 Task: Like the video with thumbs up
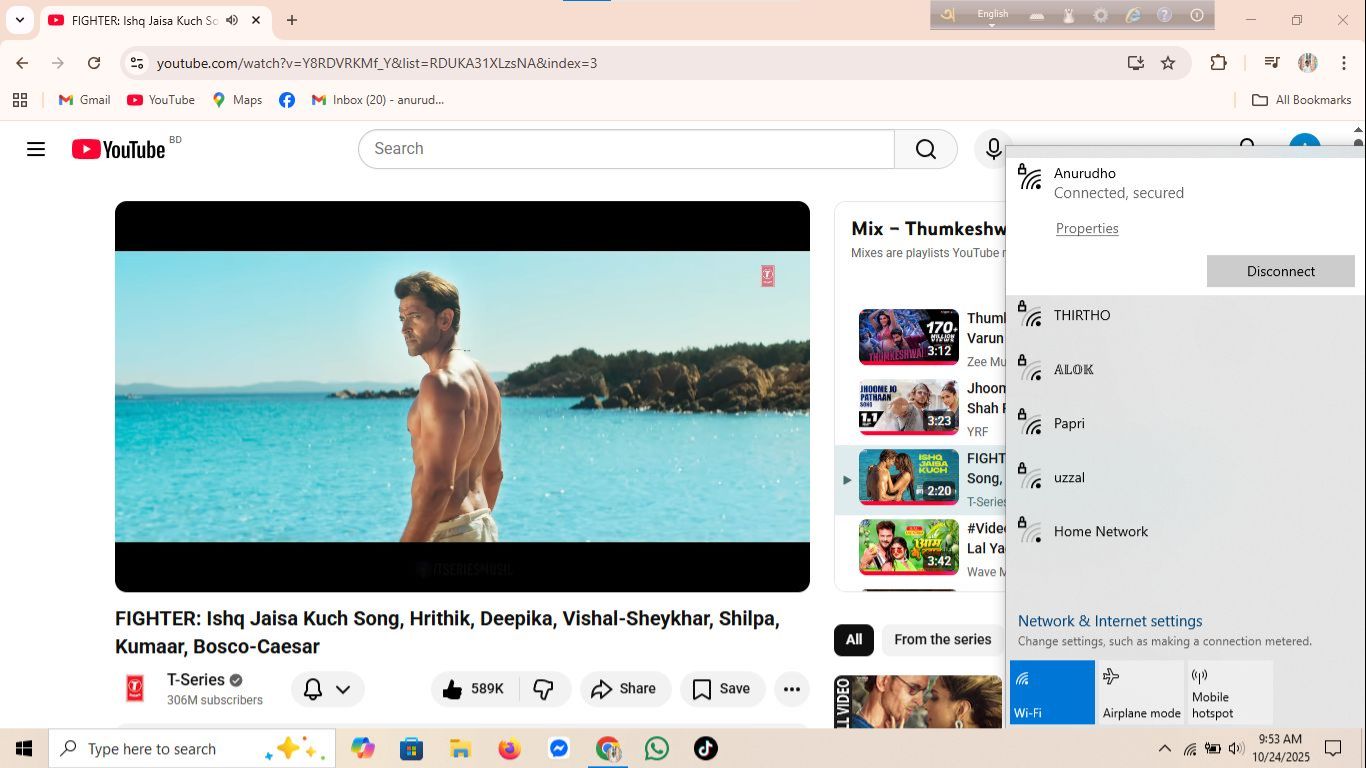[473, 689]
